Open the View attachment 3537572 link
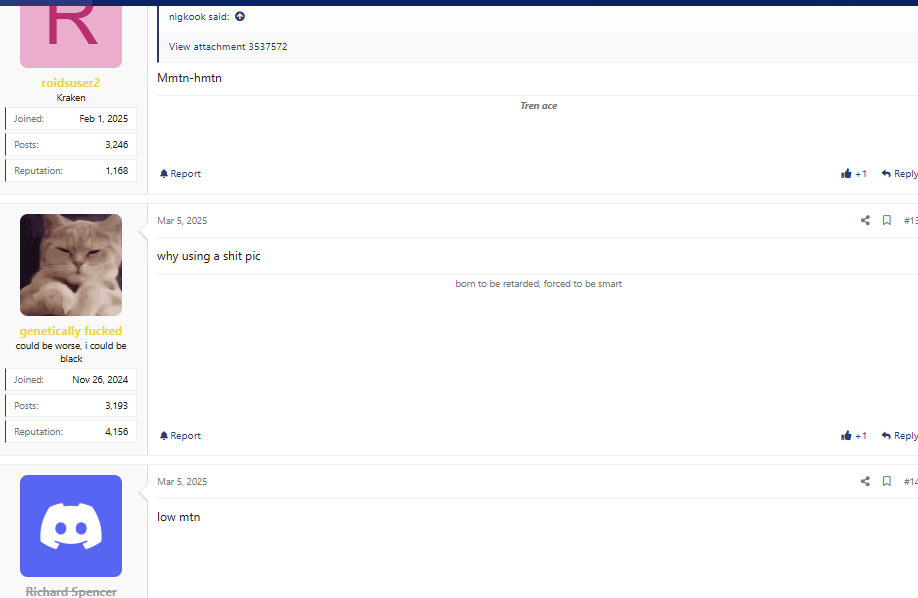This screenshot has width=918, height=598. [228, 46]
